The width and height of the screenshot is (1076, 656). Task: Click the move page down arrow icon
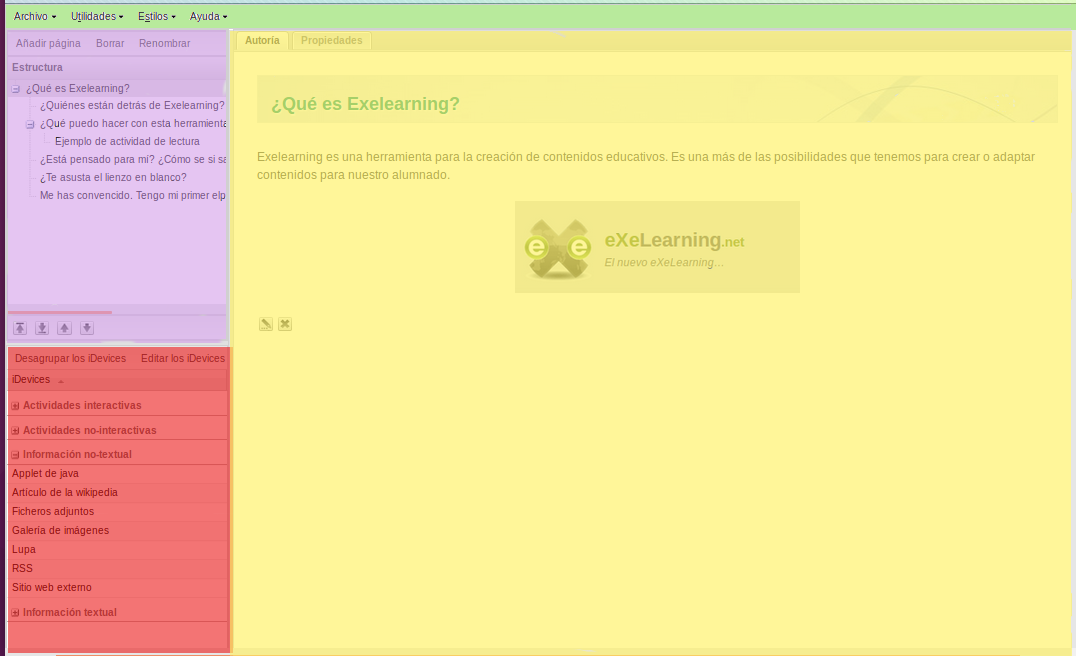click(87, 328)
